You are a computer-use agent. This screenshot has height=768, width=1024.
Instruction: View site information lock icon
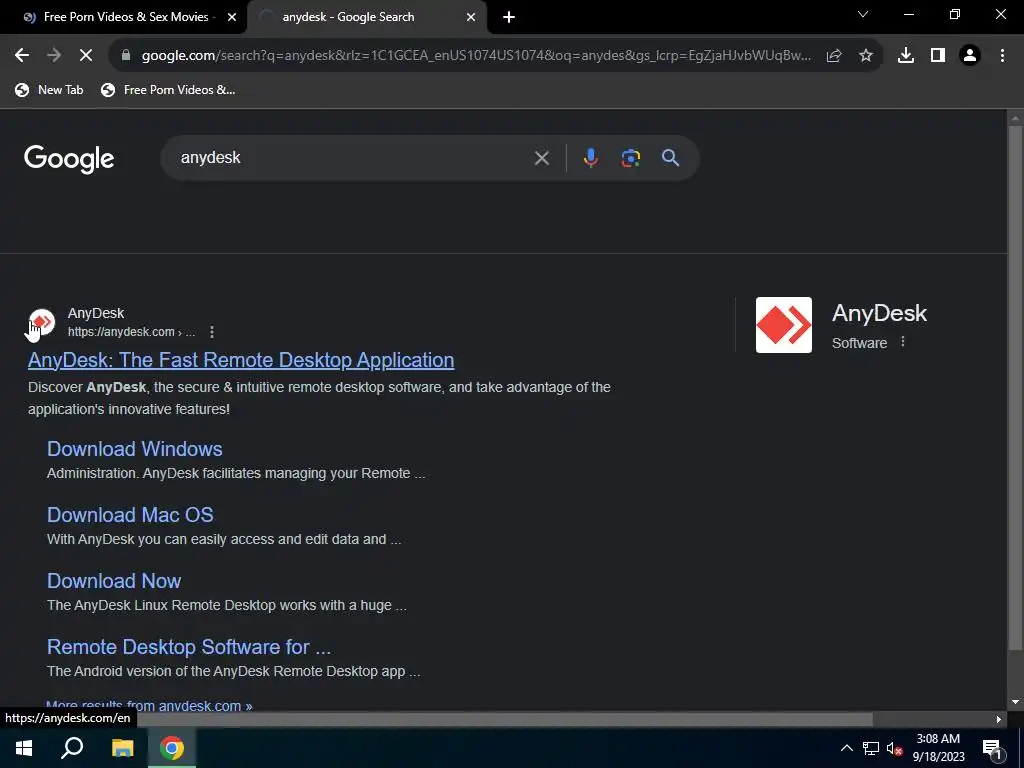pyautogui.click(x=126, y=56)
